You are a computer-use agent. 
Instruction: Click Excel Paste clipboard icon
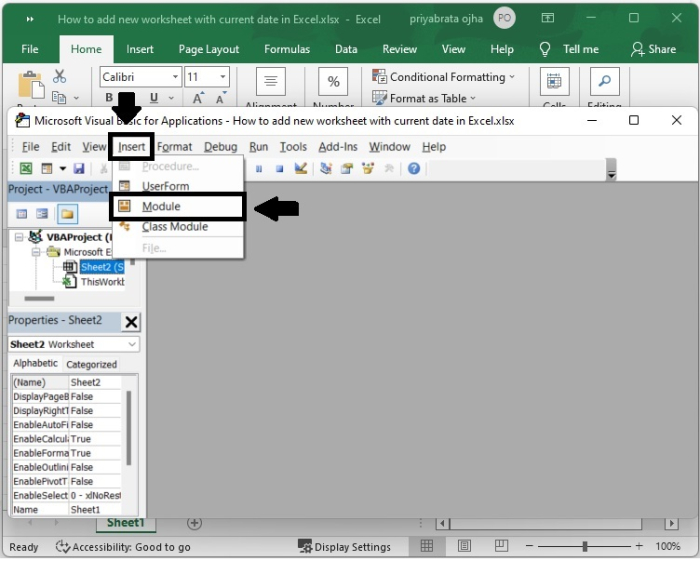[31, 84]
